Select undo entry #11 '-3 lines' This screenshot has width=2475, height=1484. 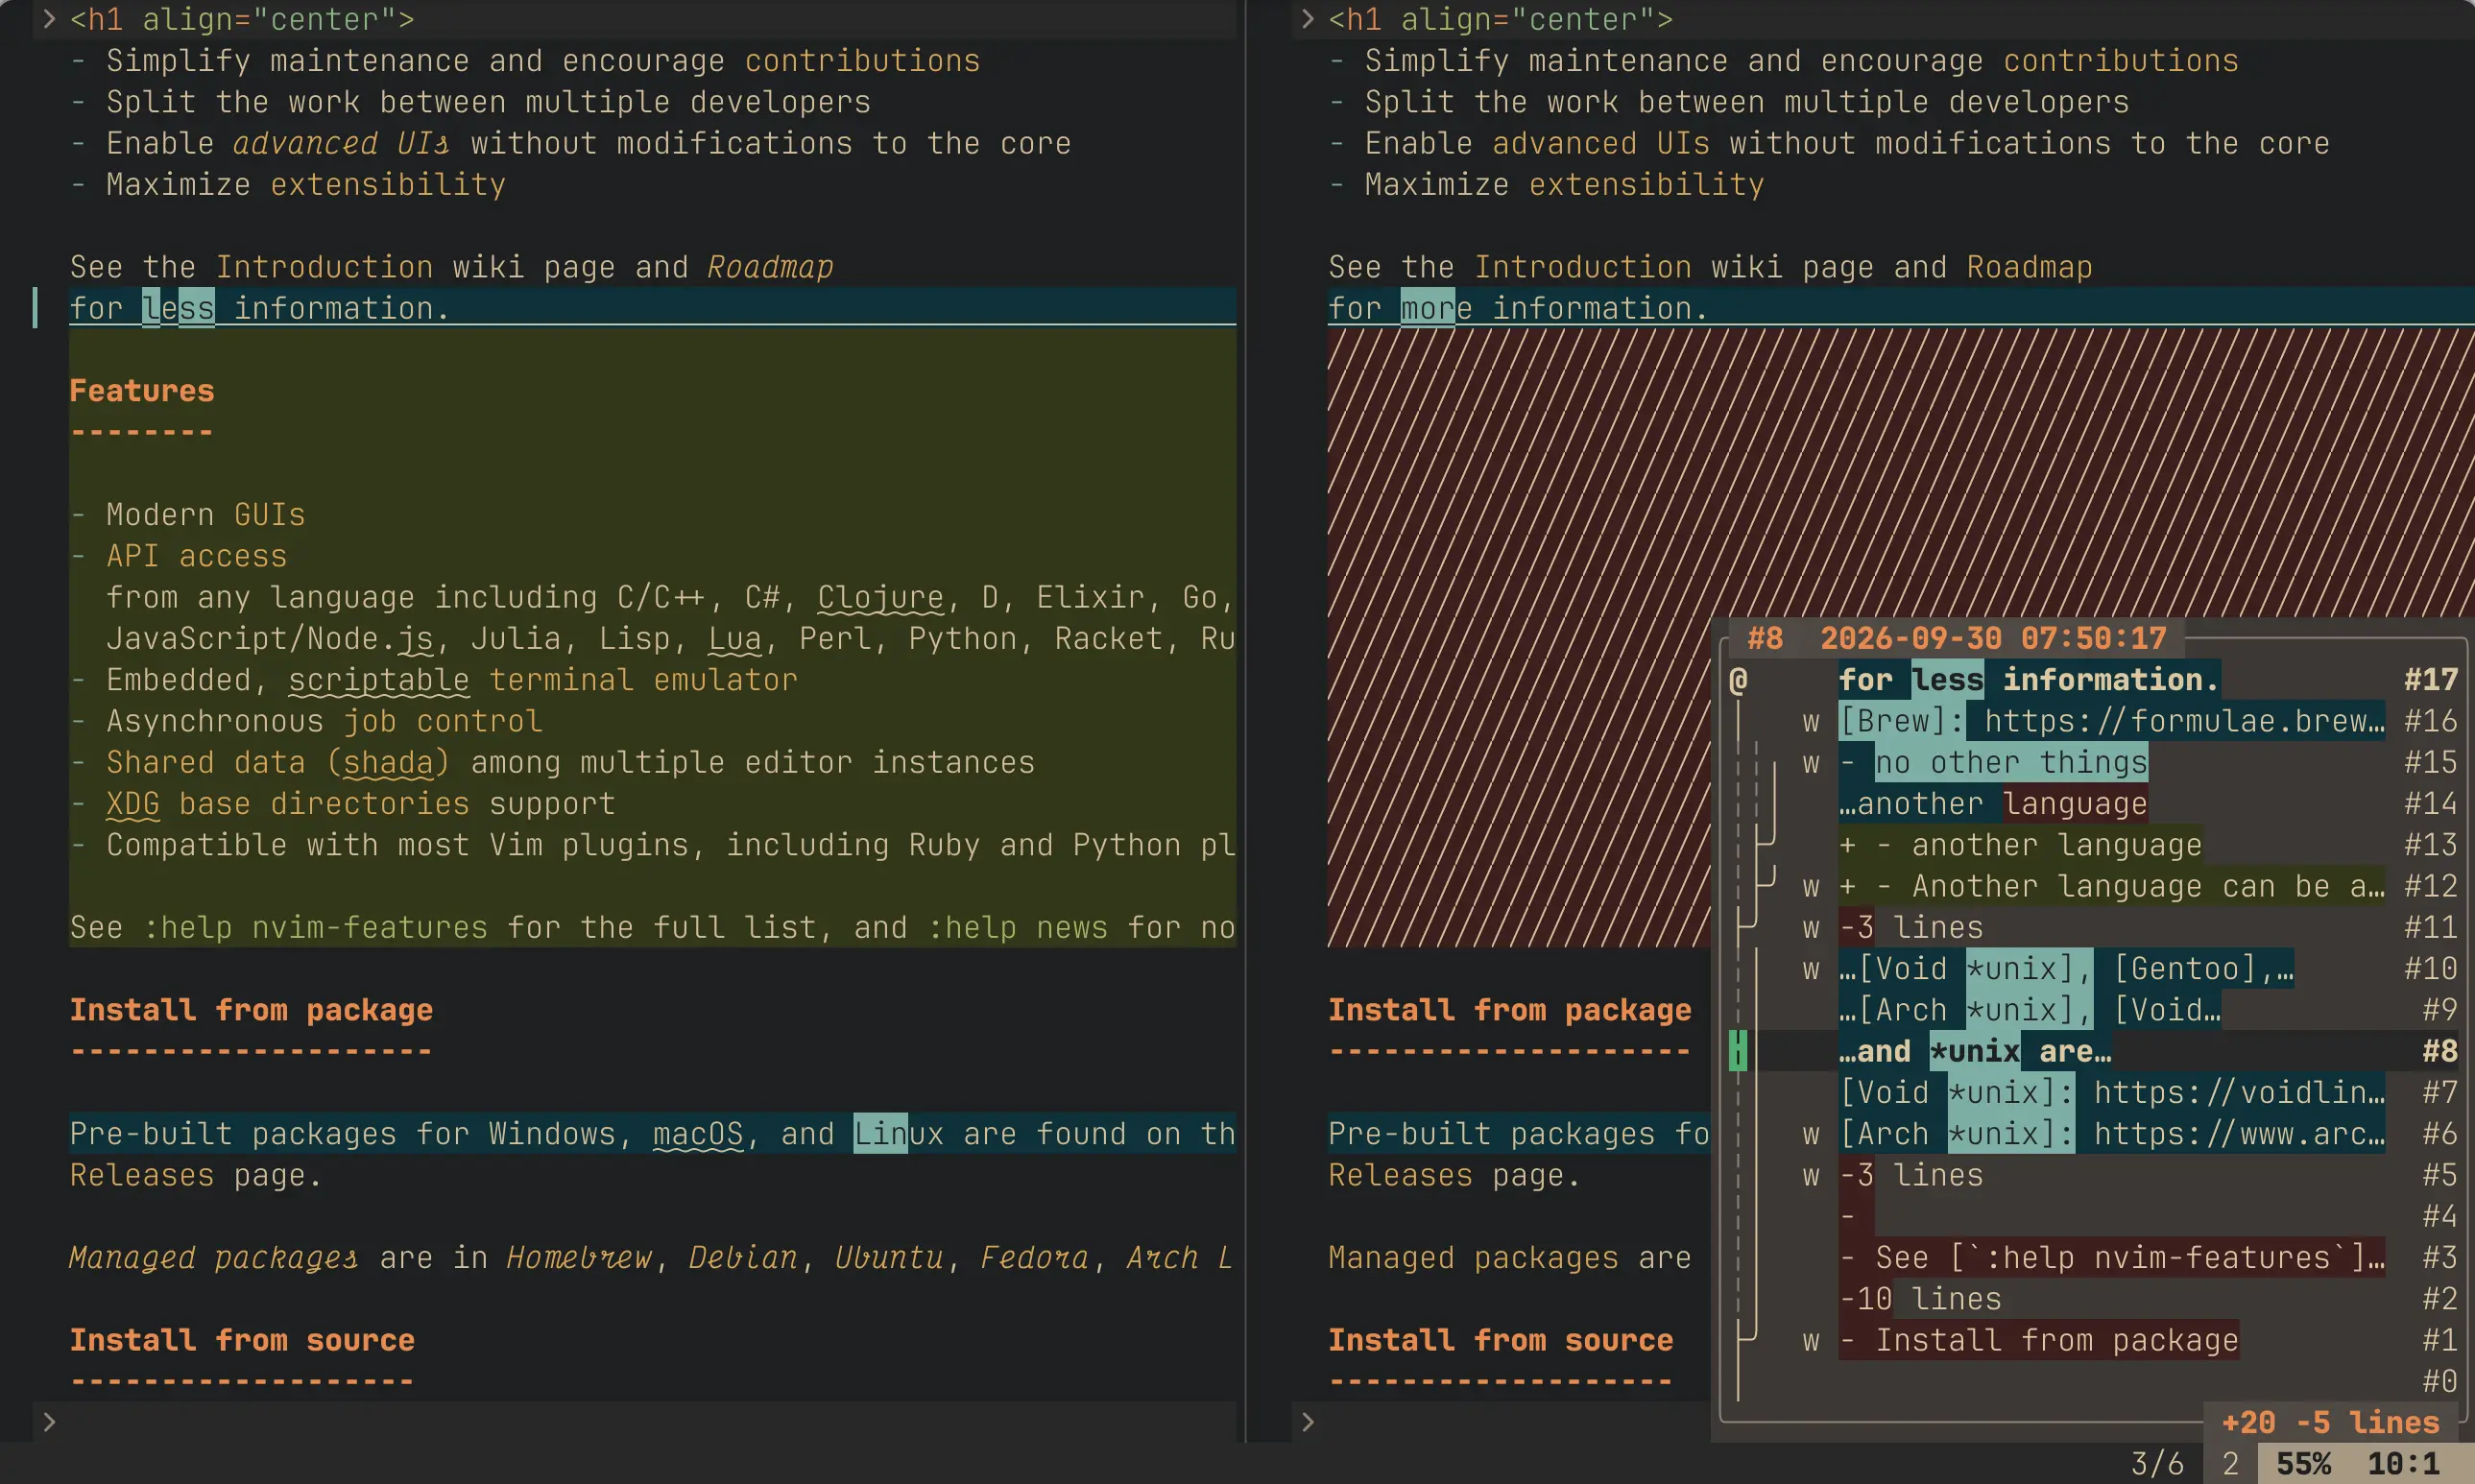2092,927
